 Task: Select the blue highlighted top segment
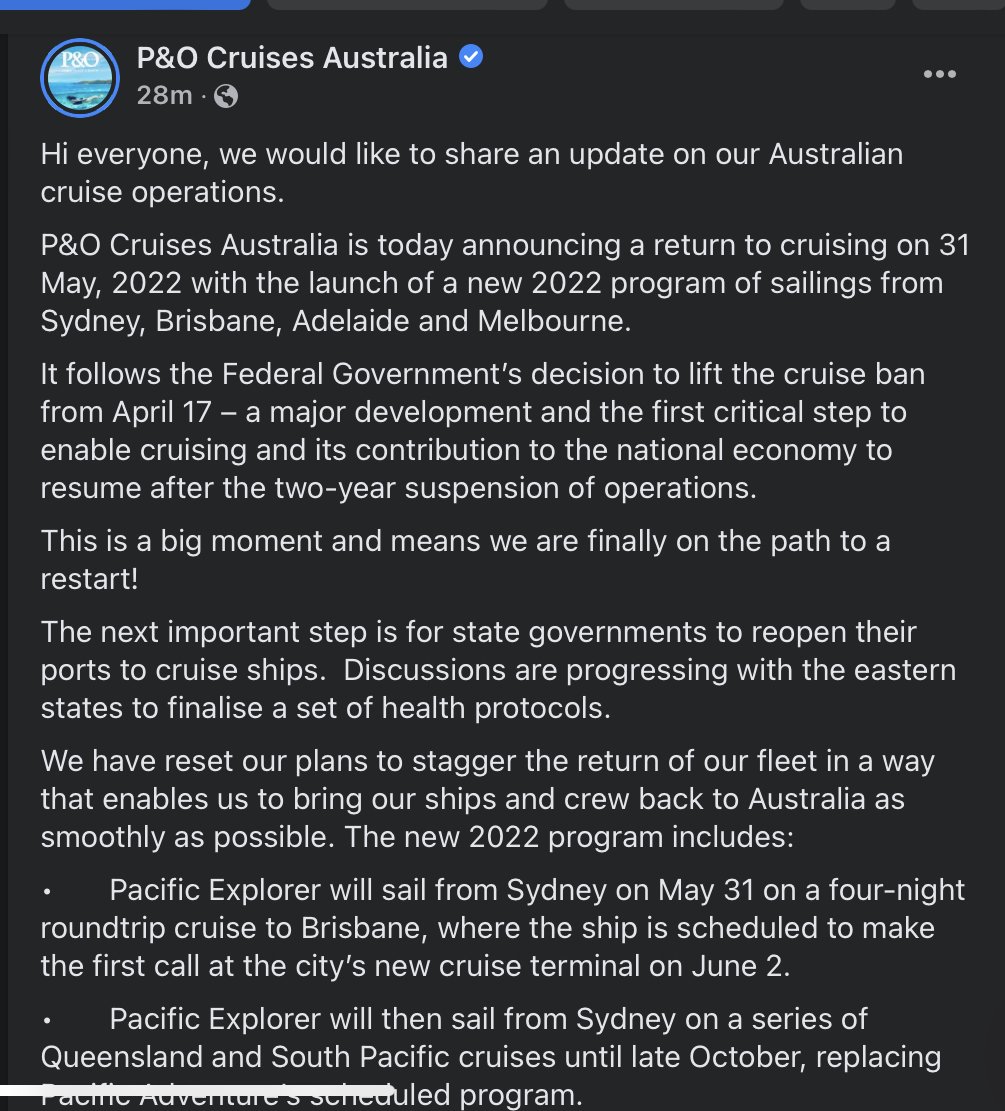point(125,4)
